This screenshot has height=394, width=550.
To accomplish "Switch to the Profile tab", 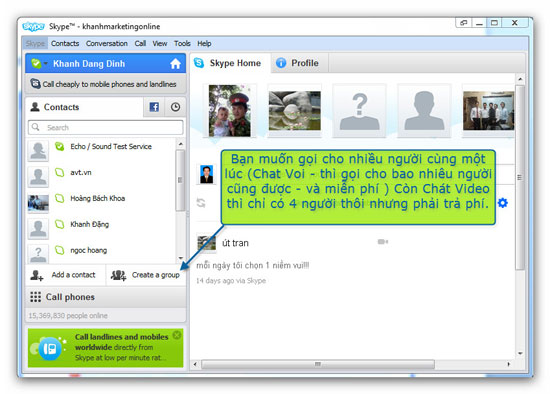I will pyautogui.click(x=300, y=63).
